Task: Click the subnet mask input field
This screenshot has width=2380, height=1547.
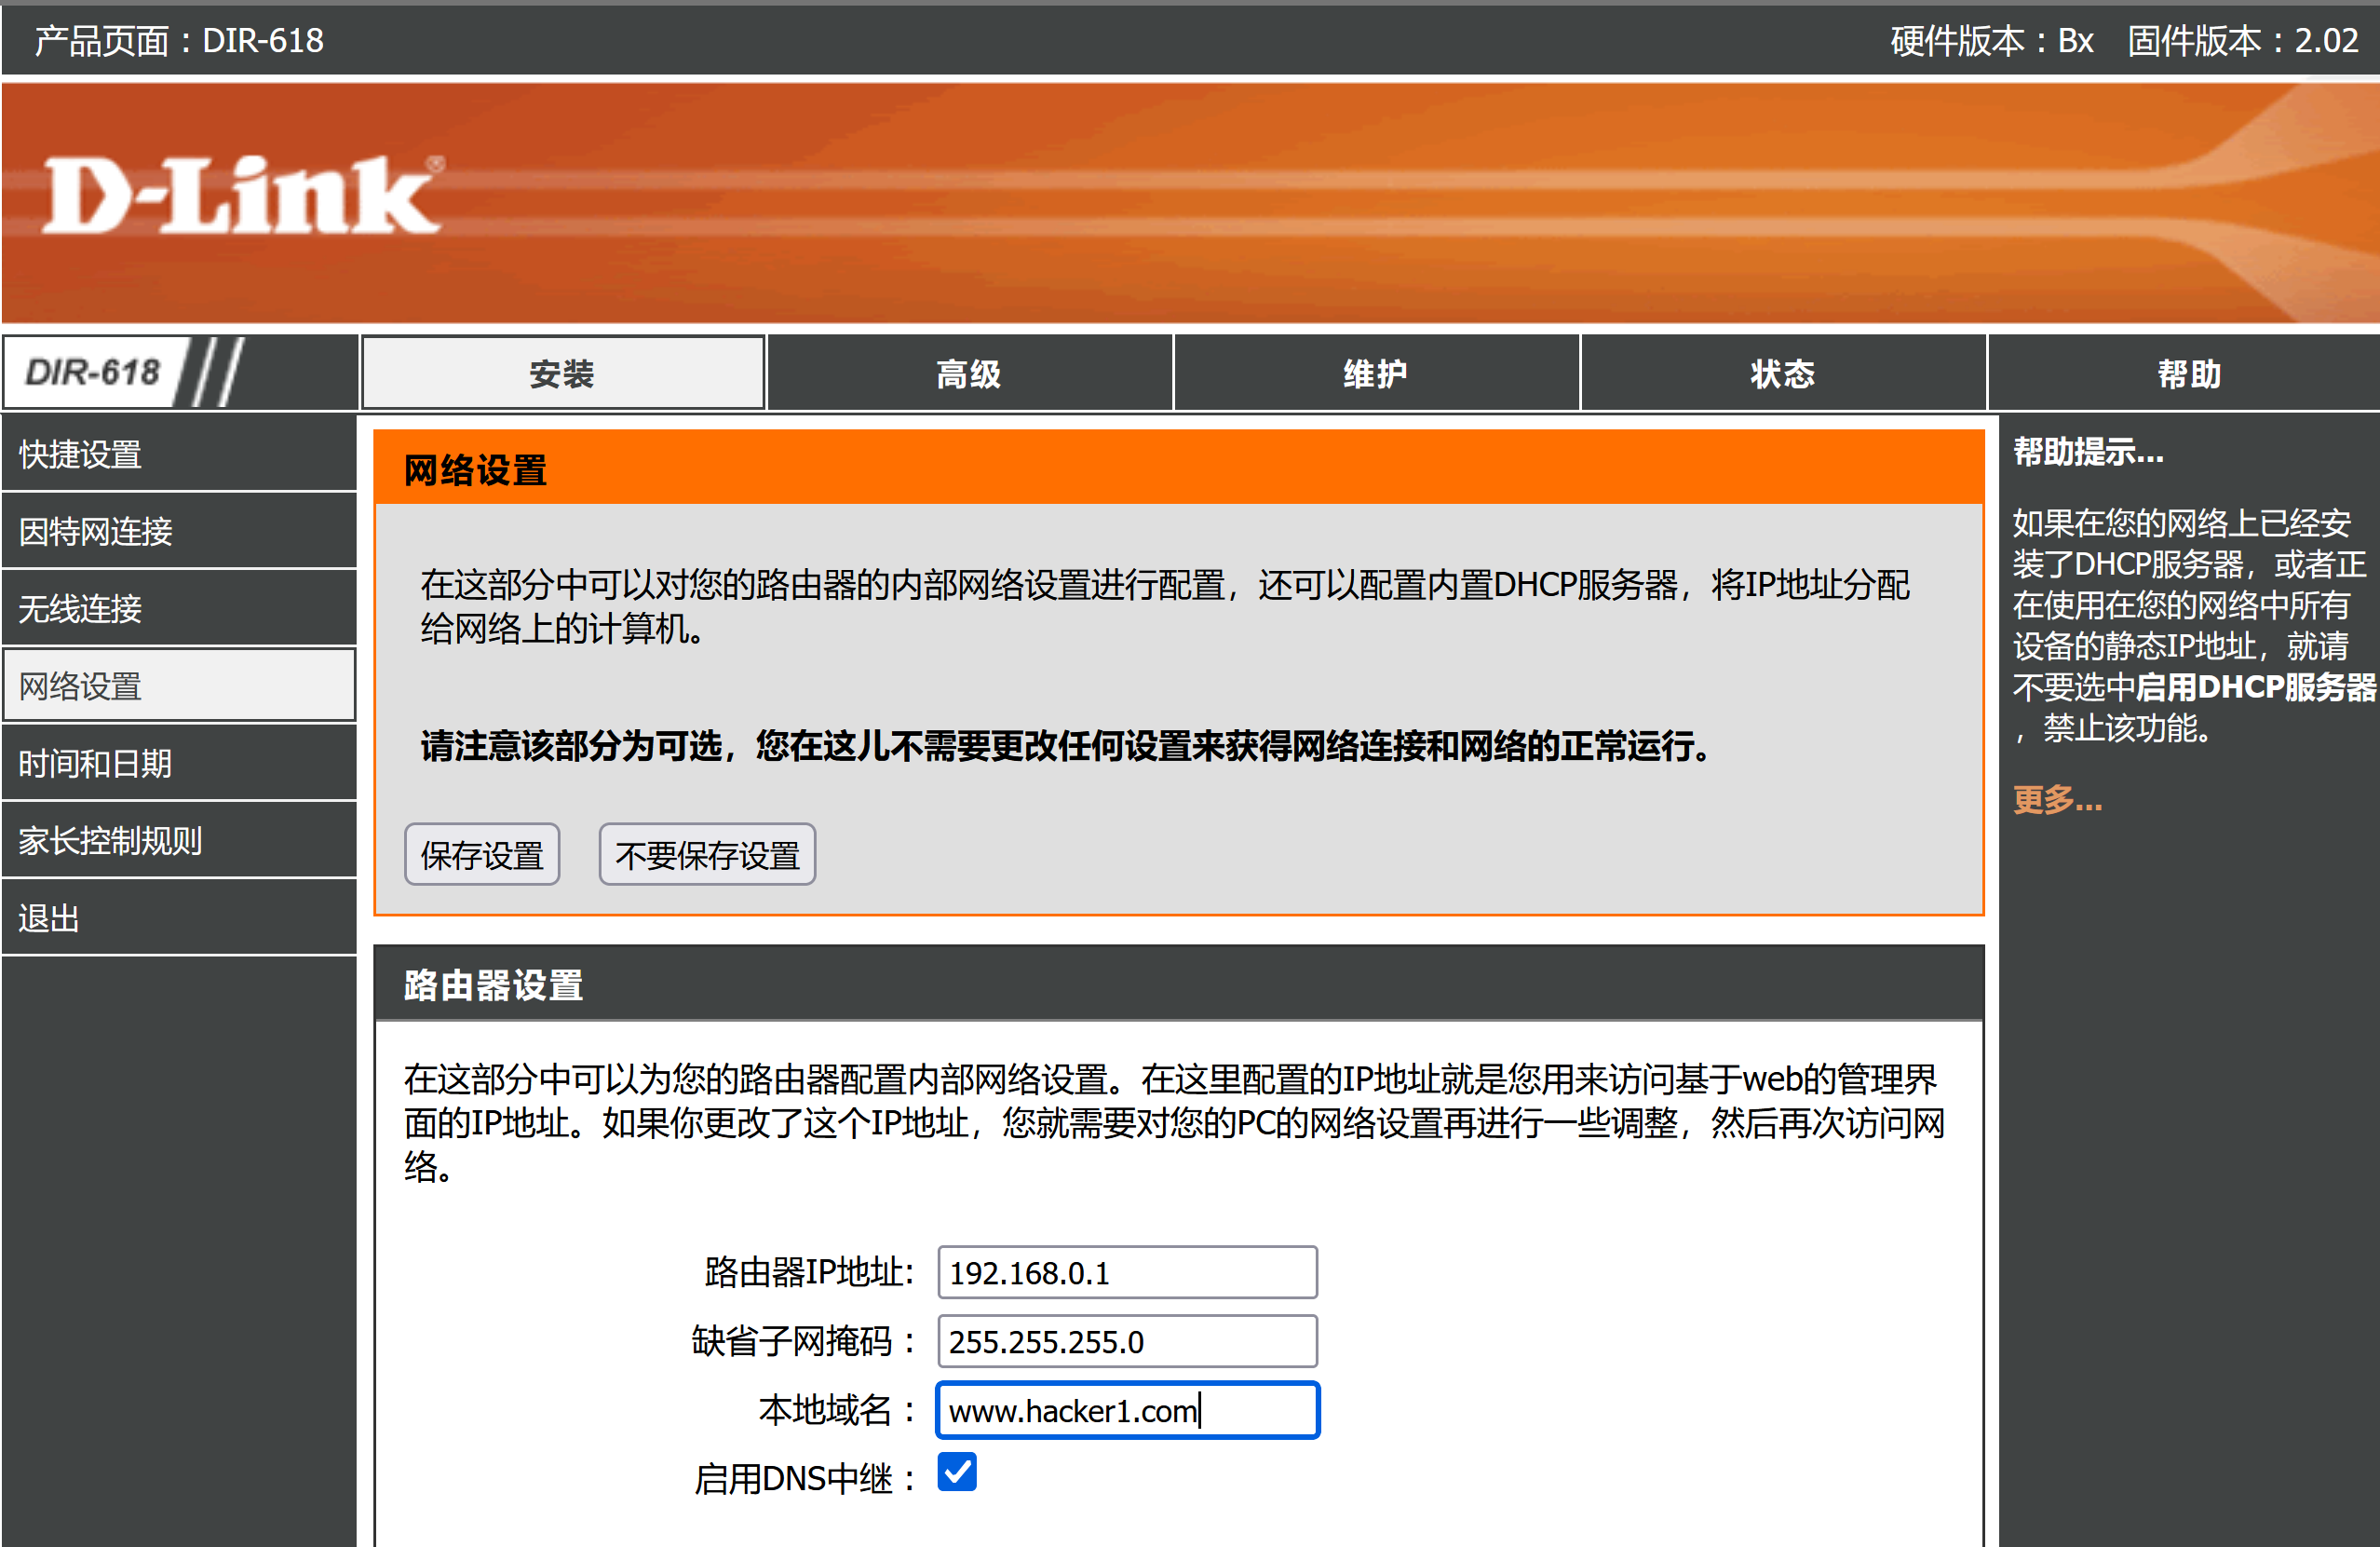Action: click(1127, 1342)
